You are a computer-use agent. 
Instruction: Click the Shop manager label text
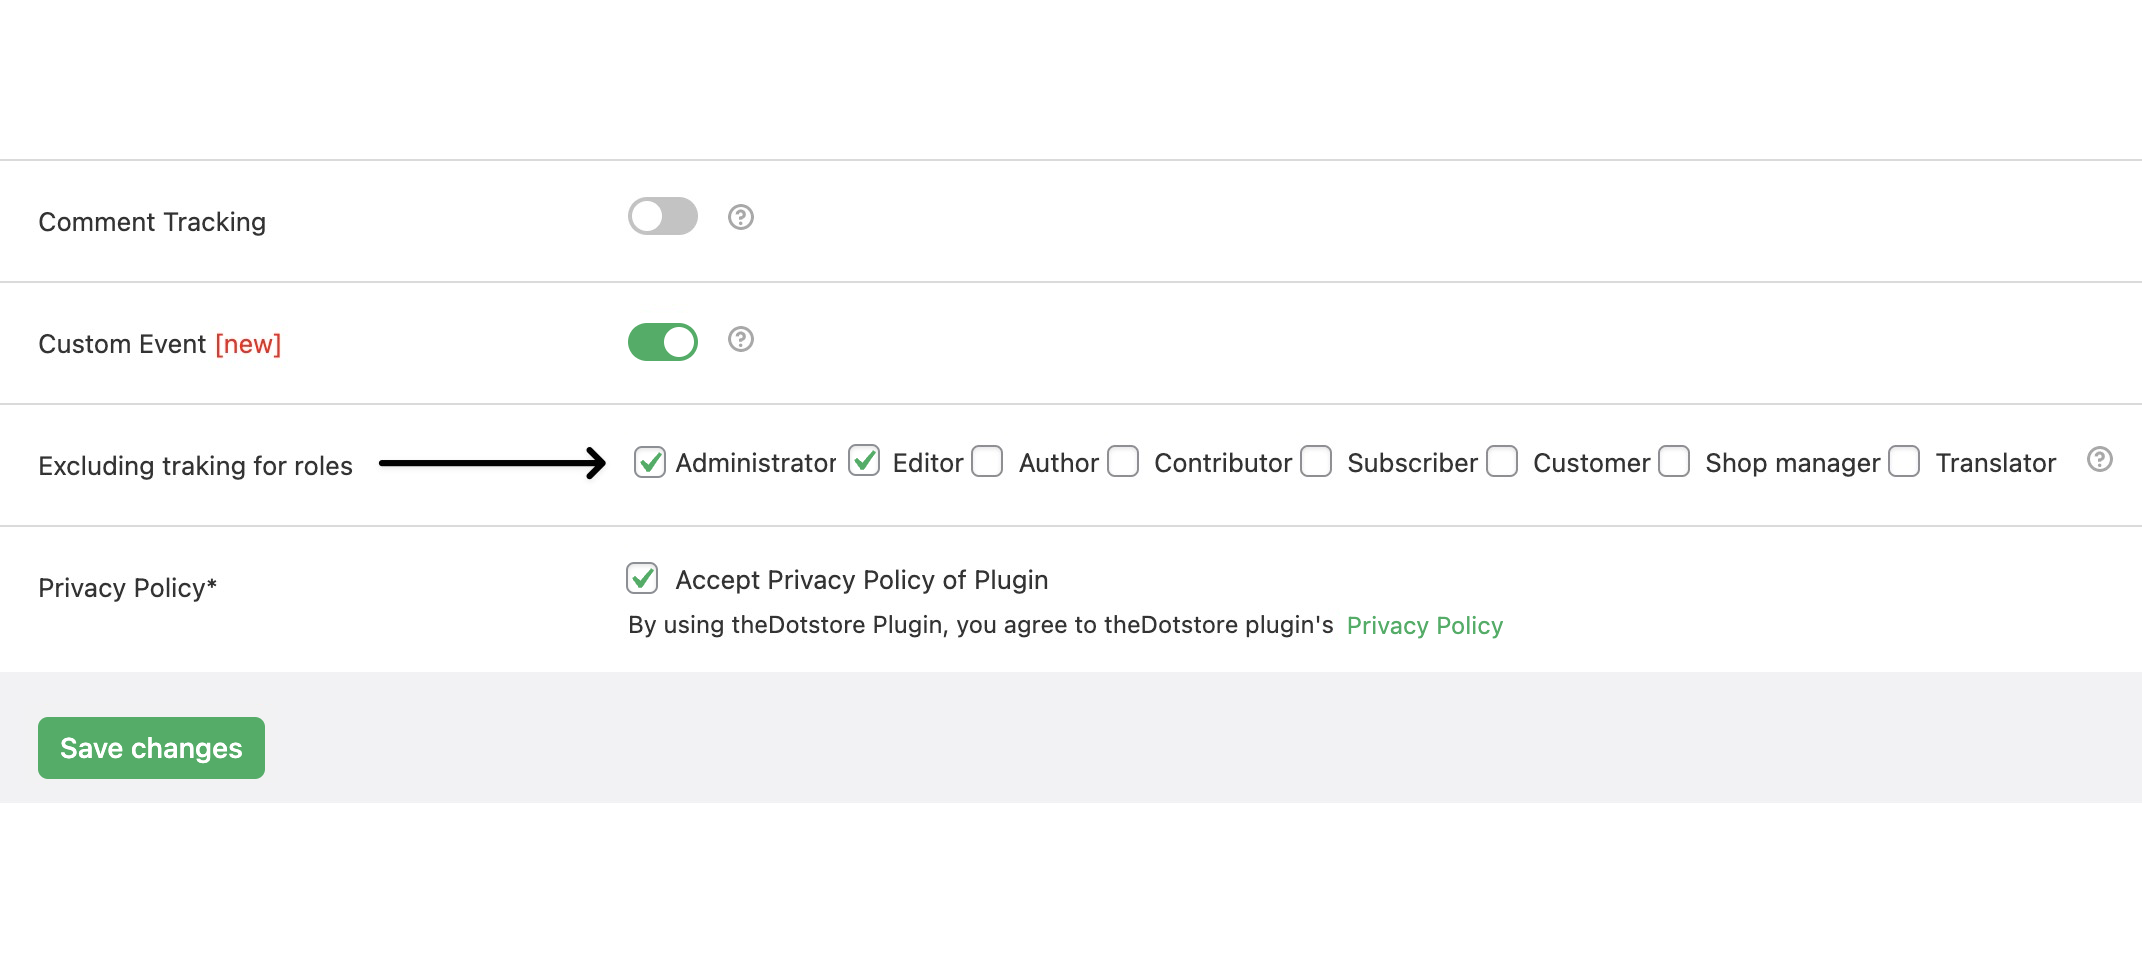1792,464
